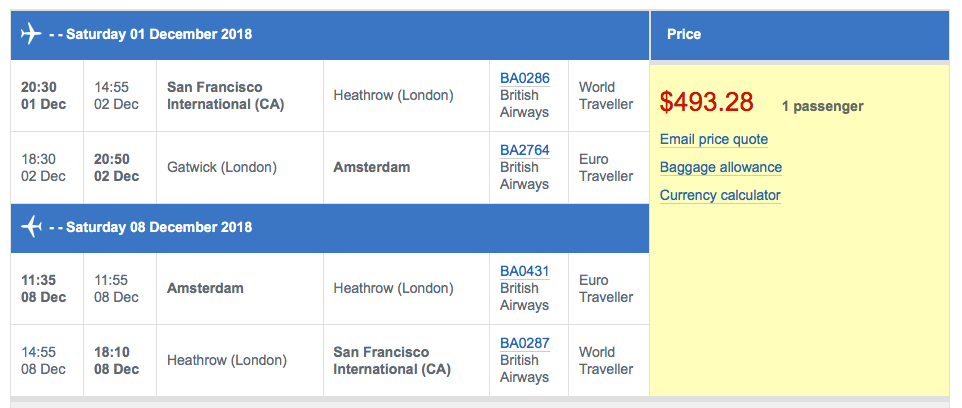Click the Email price quote link
962x408 pixels.
tap(714, 139)
